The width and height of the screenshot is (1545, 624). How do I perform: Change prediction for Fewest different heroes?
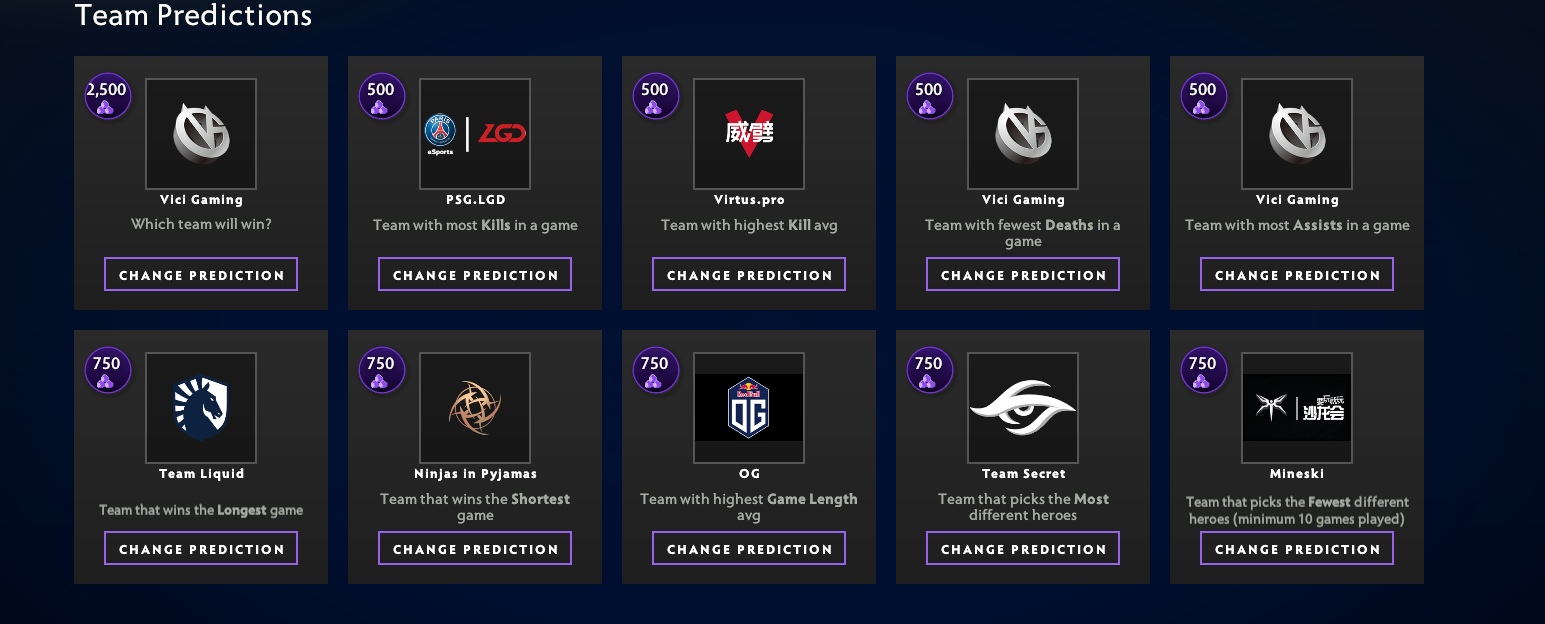[x=1297, y=548]
